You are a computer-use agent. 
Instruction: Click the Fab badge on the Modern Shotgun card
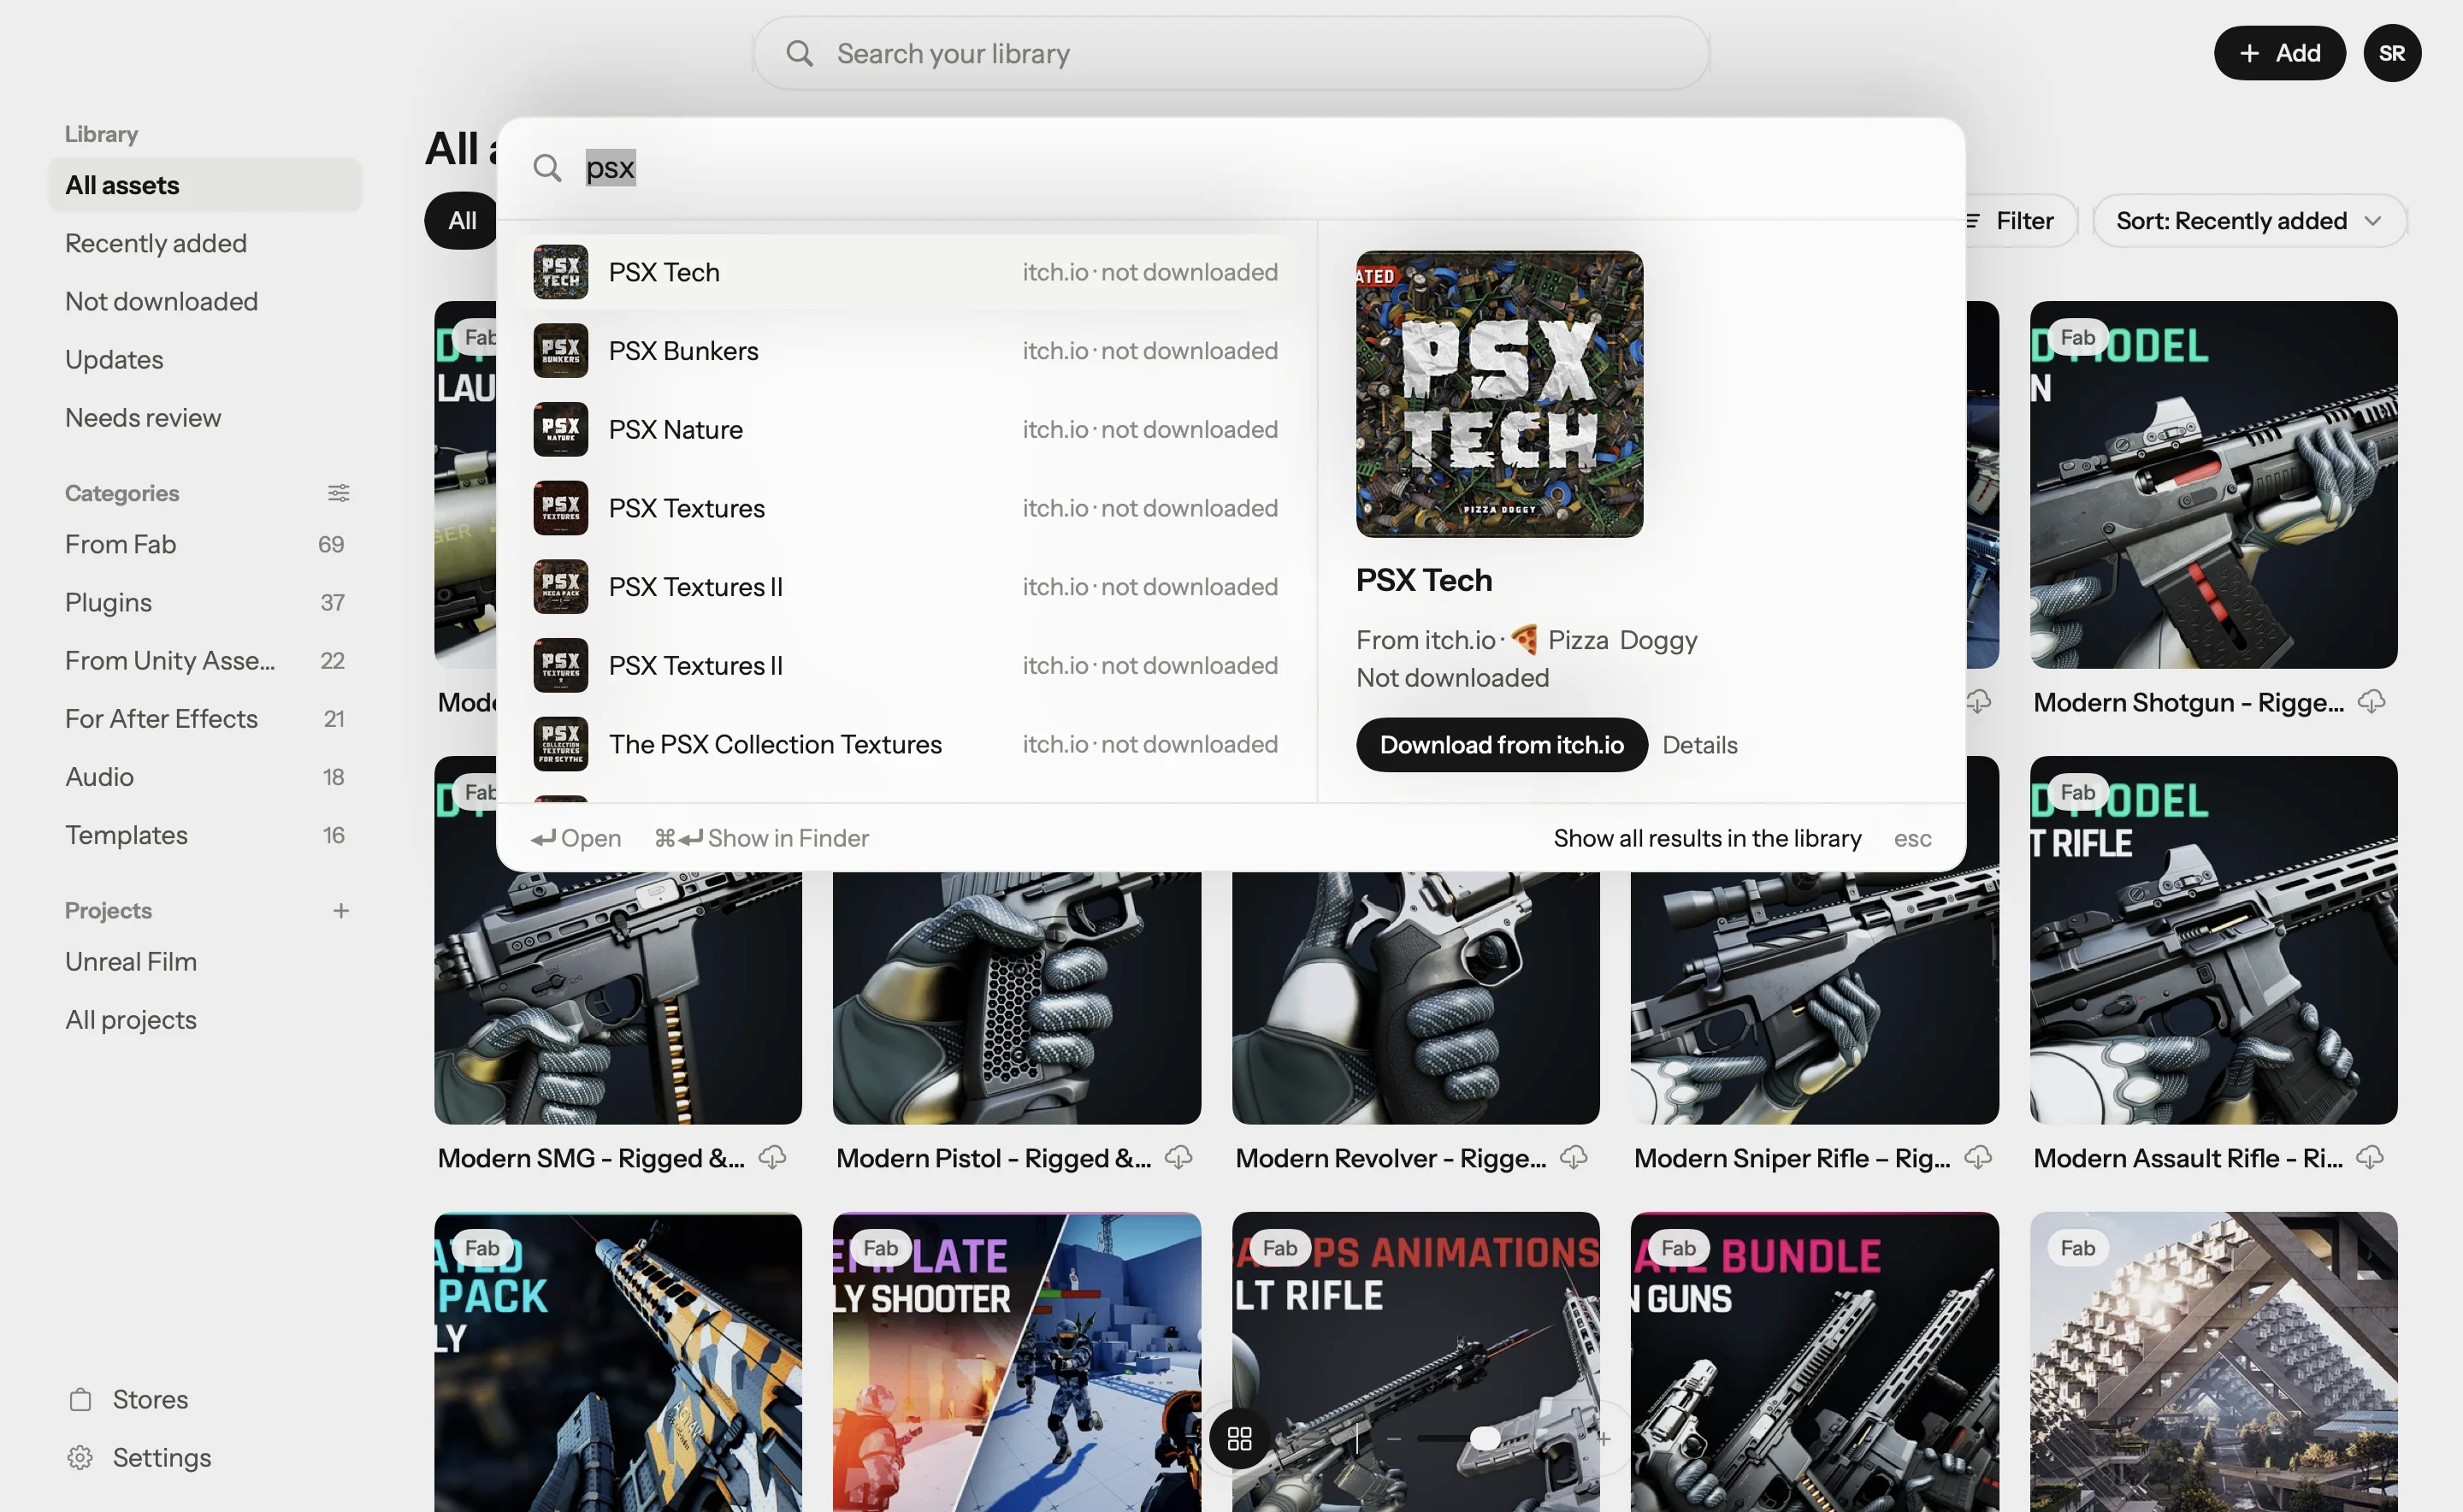click(x=2077, y=338)
